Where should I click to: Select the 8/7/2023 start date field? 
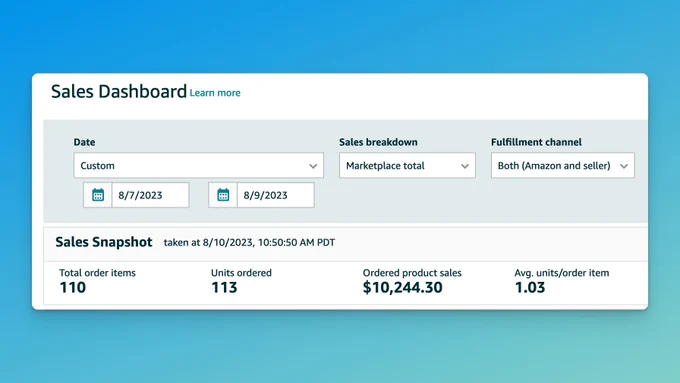coord(150,195)
